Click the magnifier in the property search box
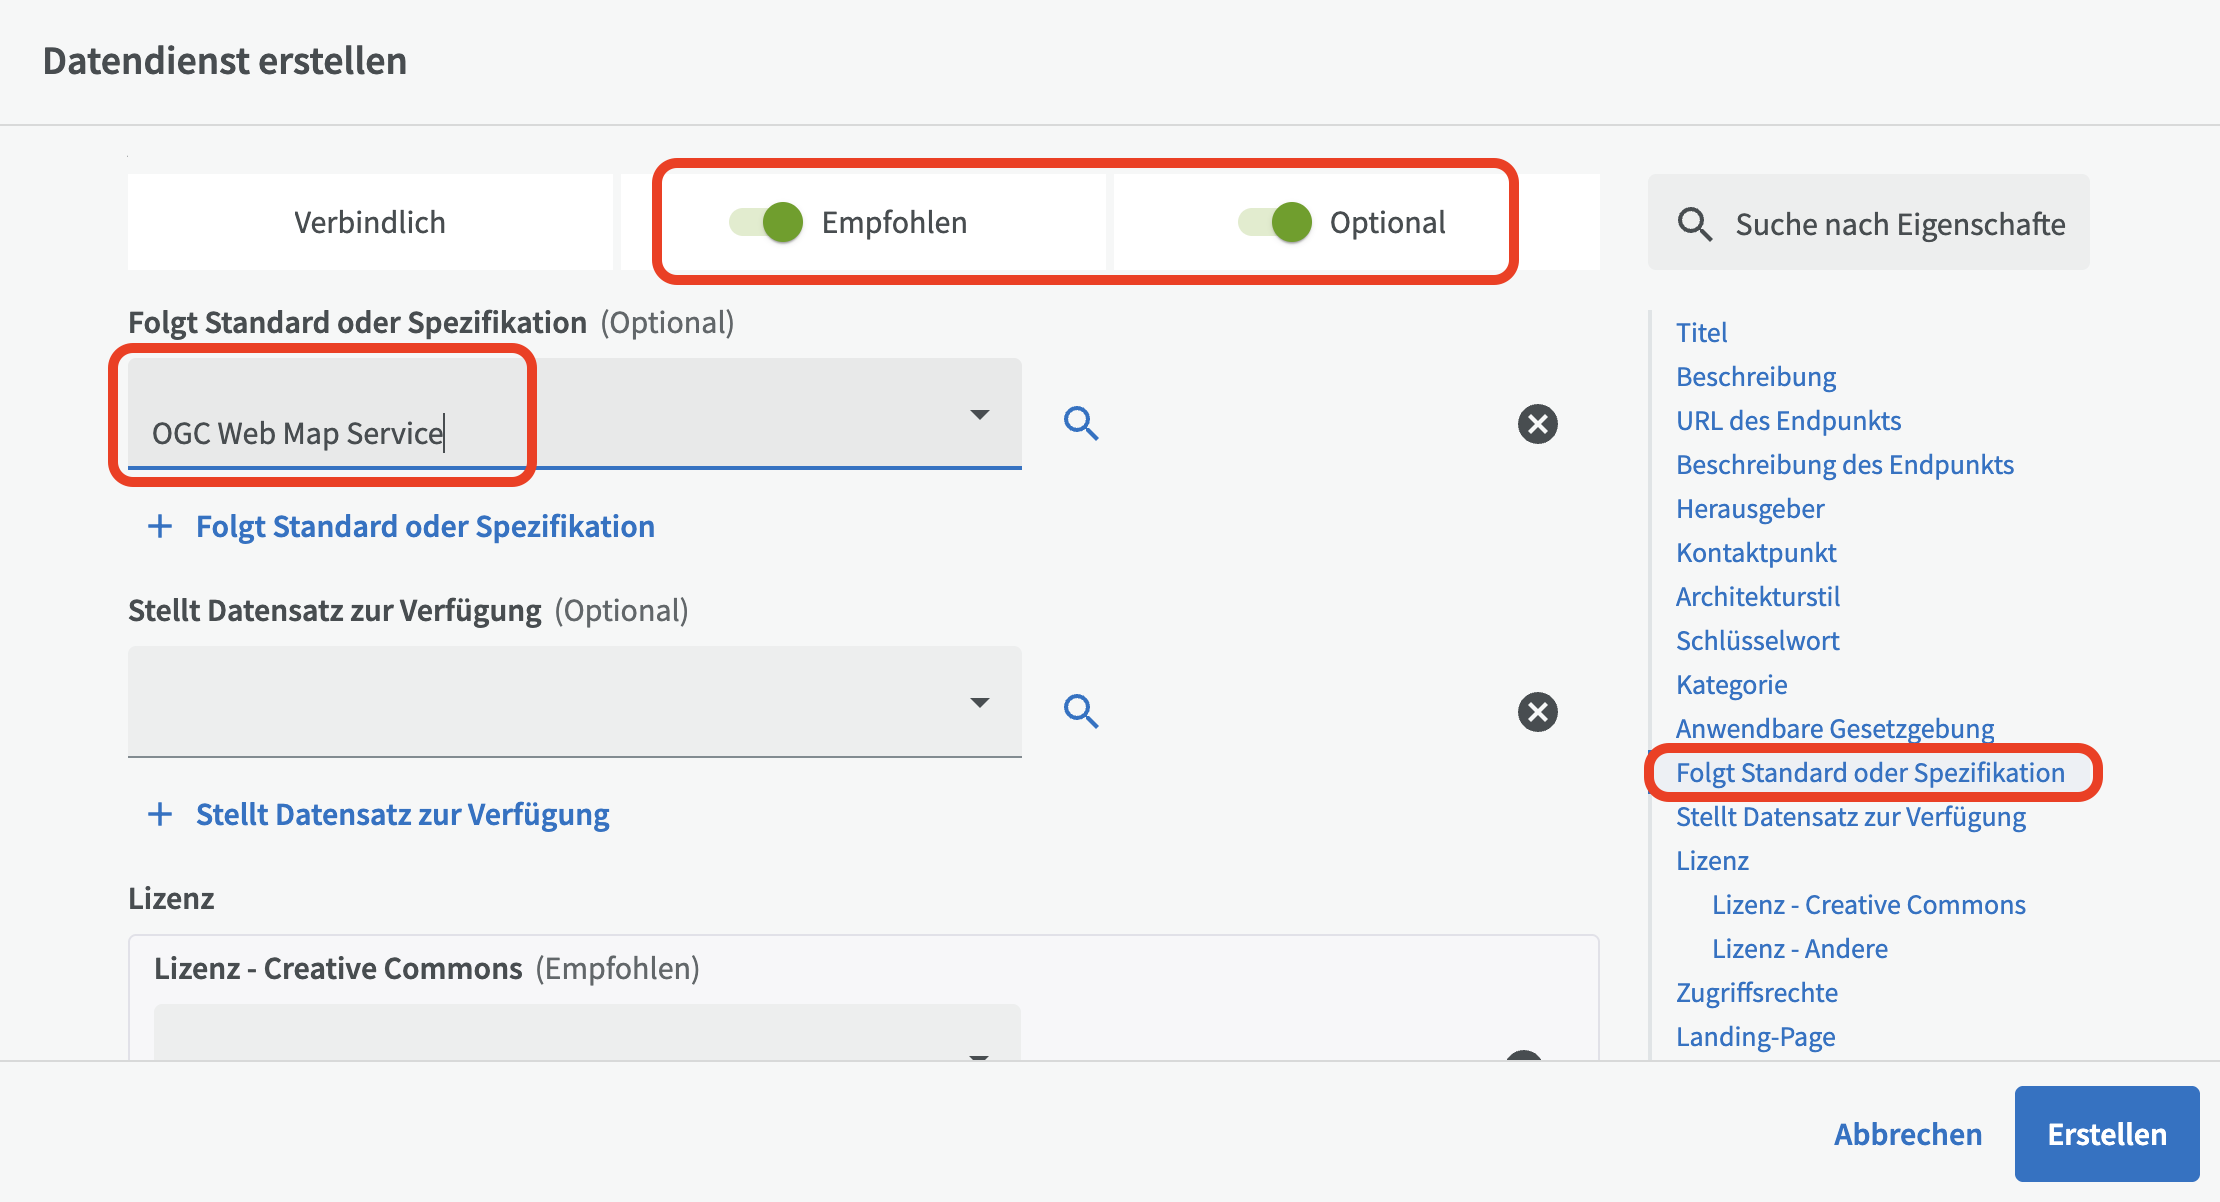This screenshot has height=1202, width=2220. point(1694,224)
